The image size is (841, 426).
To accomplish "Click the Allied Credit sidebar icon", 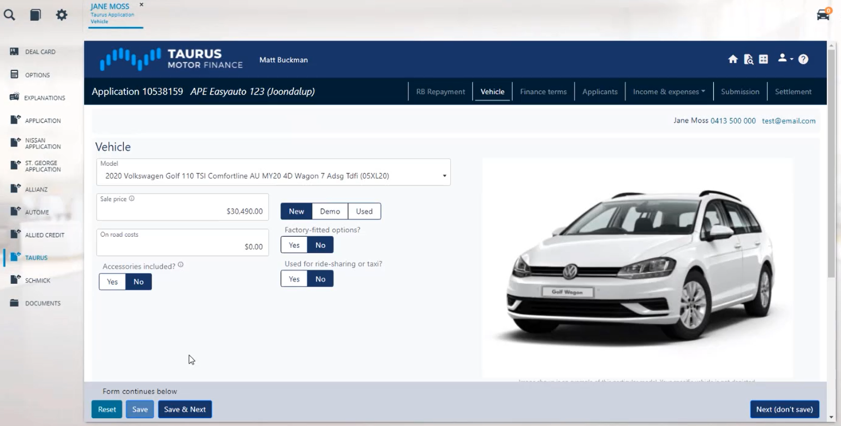I will click(x=15, y=234).
